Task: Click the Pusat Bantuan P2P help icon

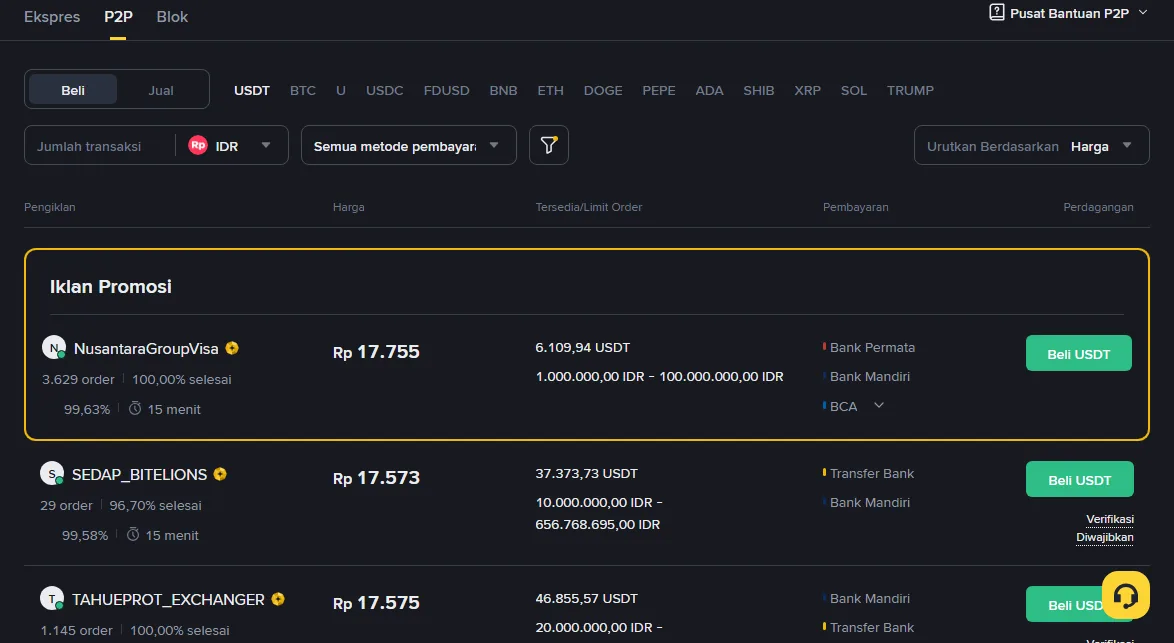Action: (x=997, y=12)
